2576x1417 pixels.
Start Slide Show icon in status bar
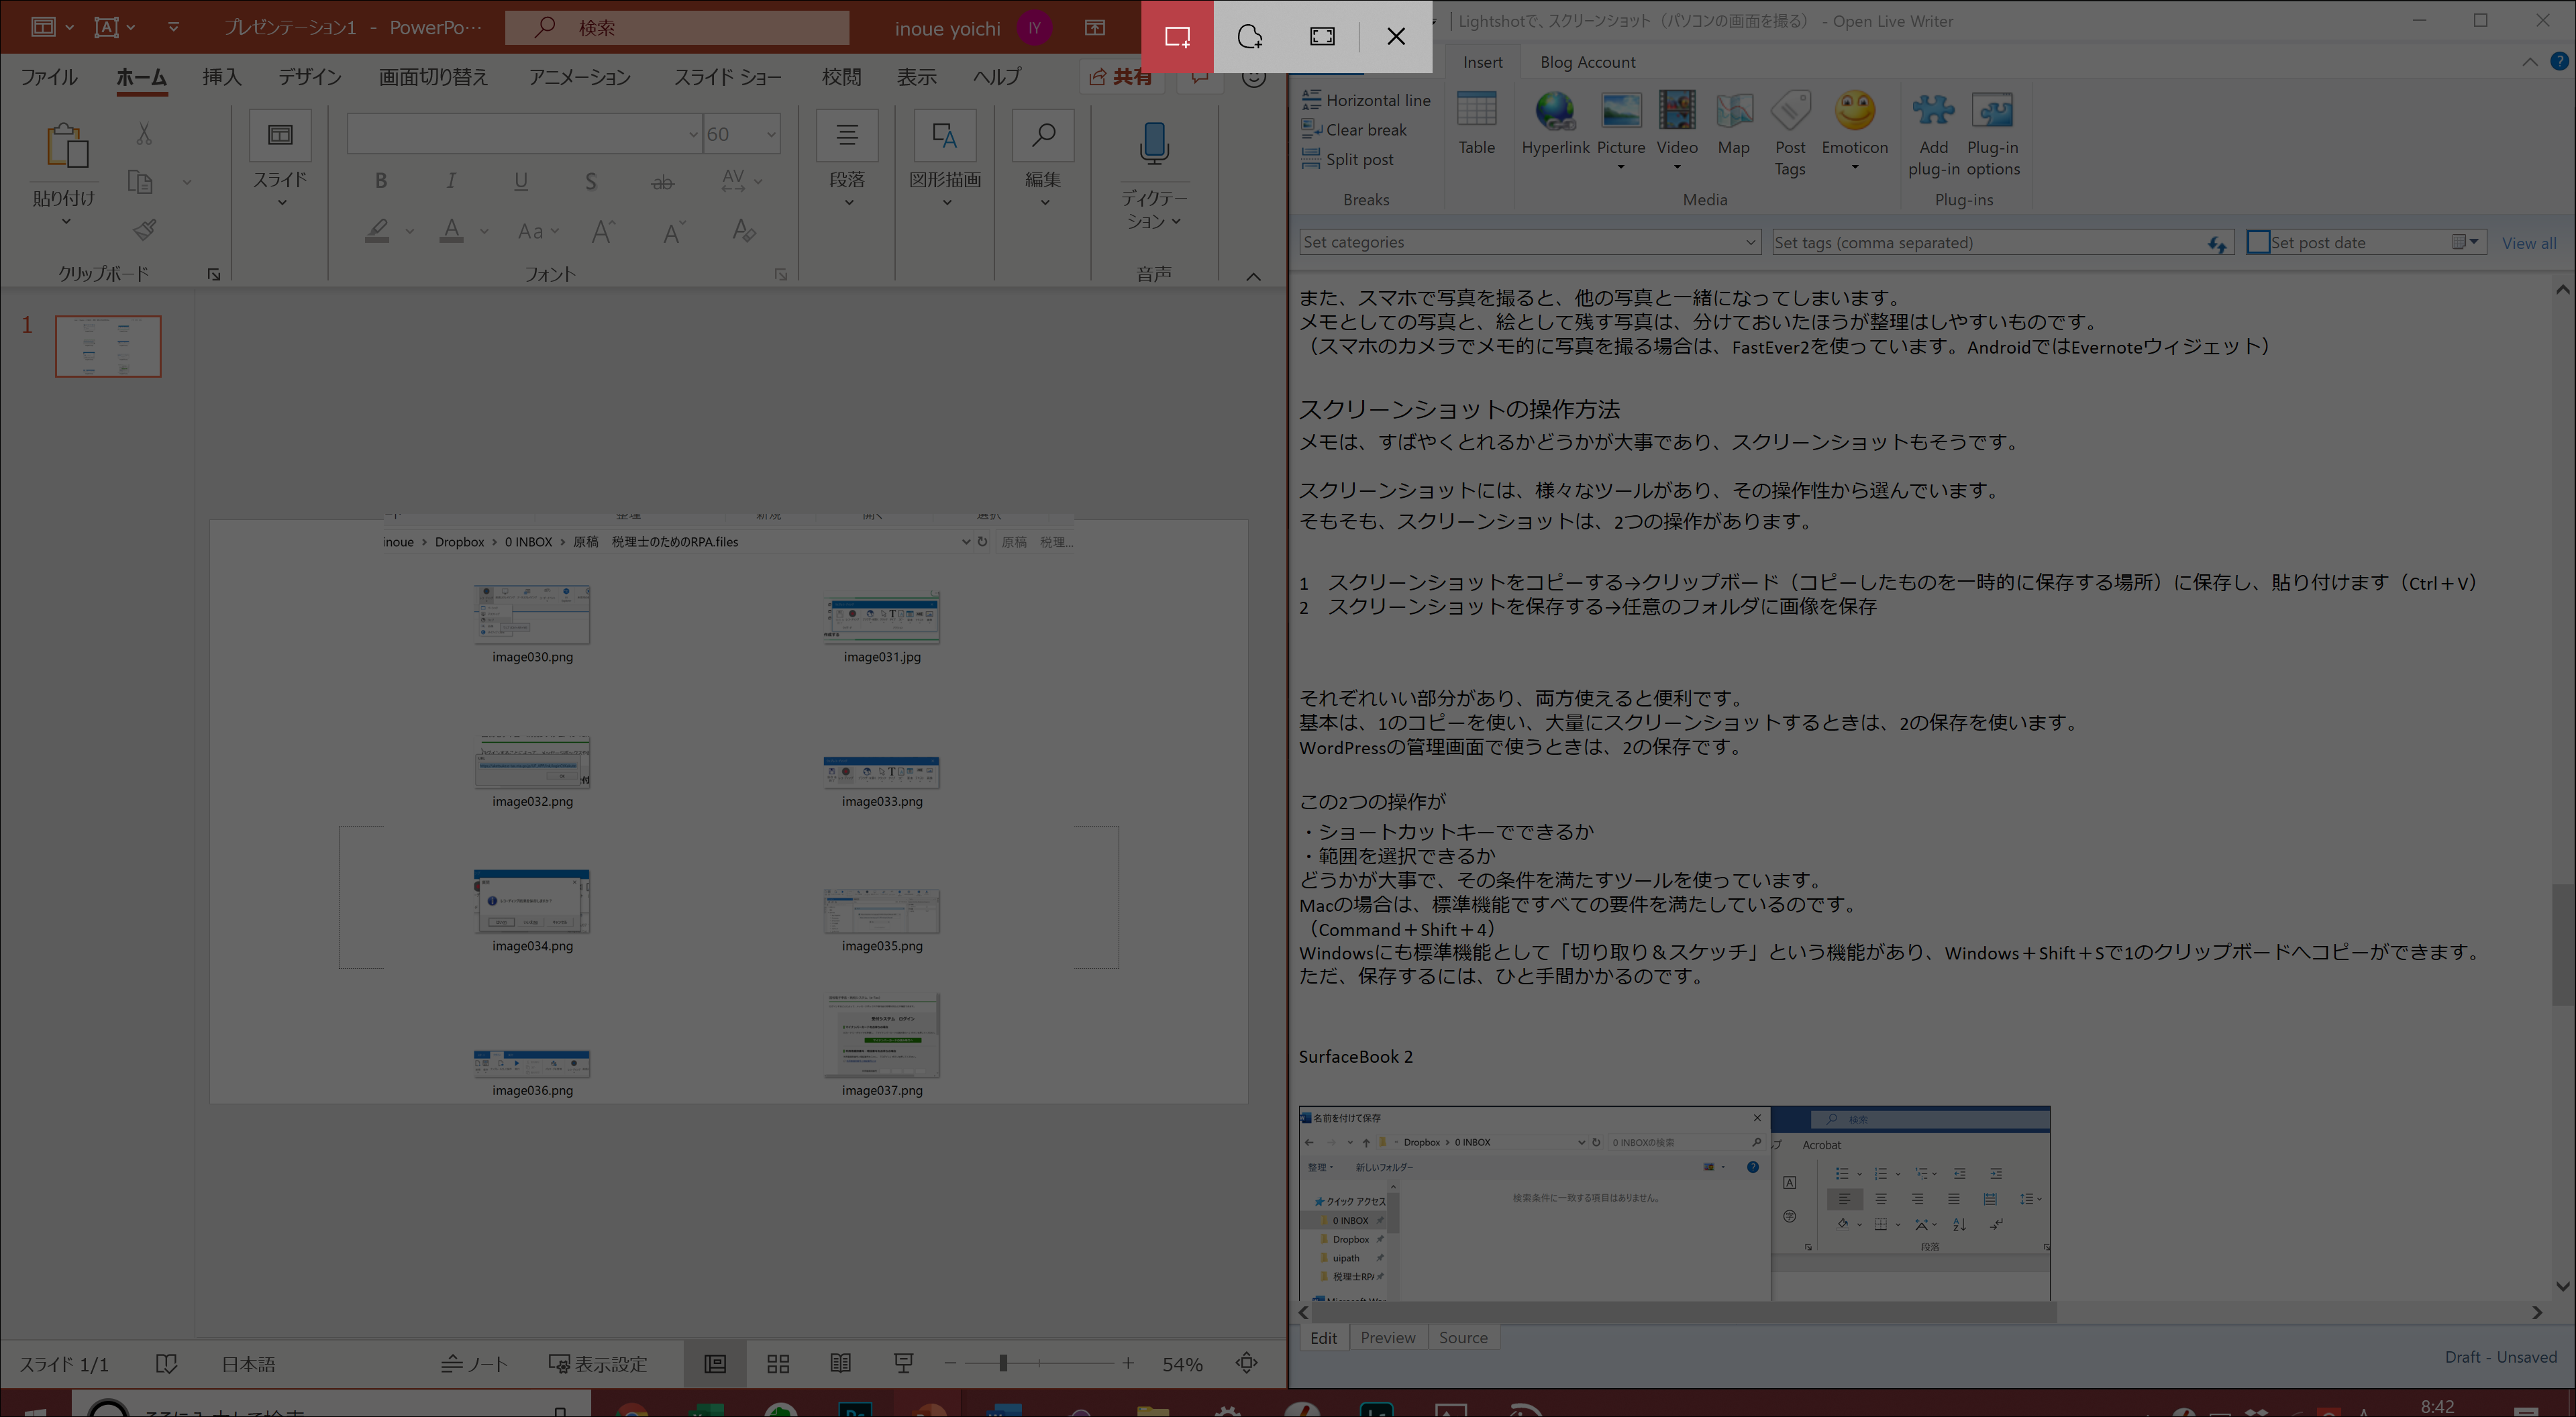click(904, 1364)
